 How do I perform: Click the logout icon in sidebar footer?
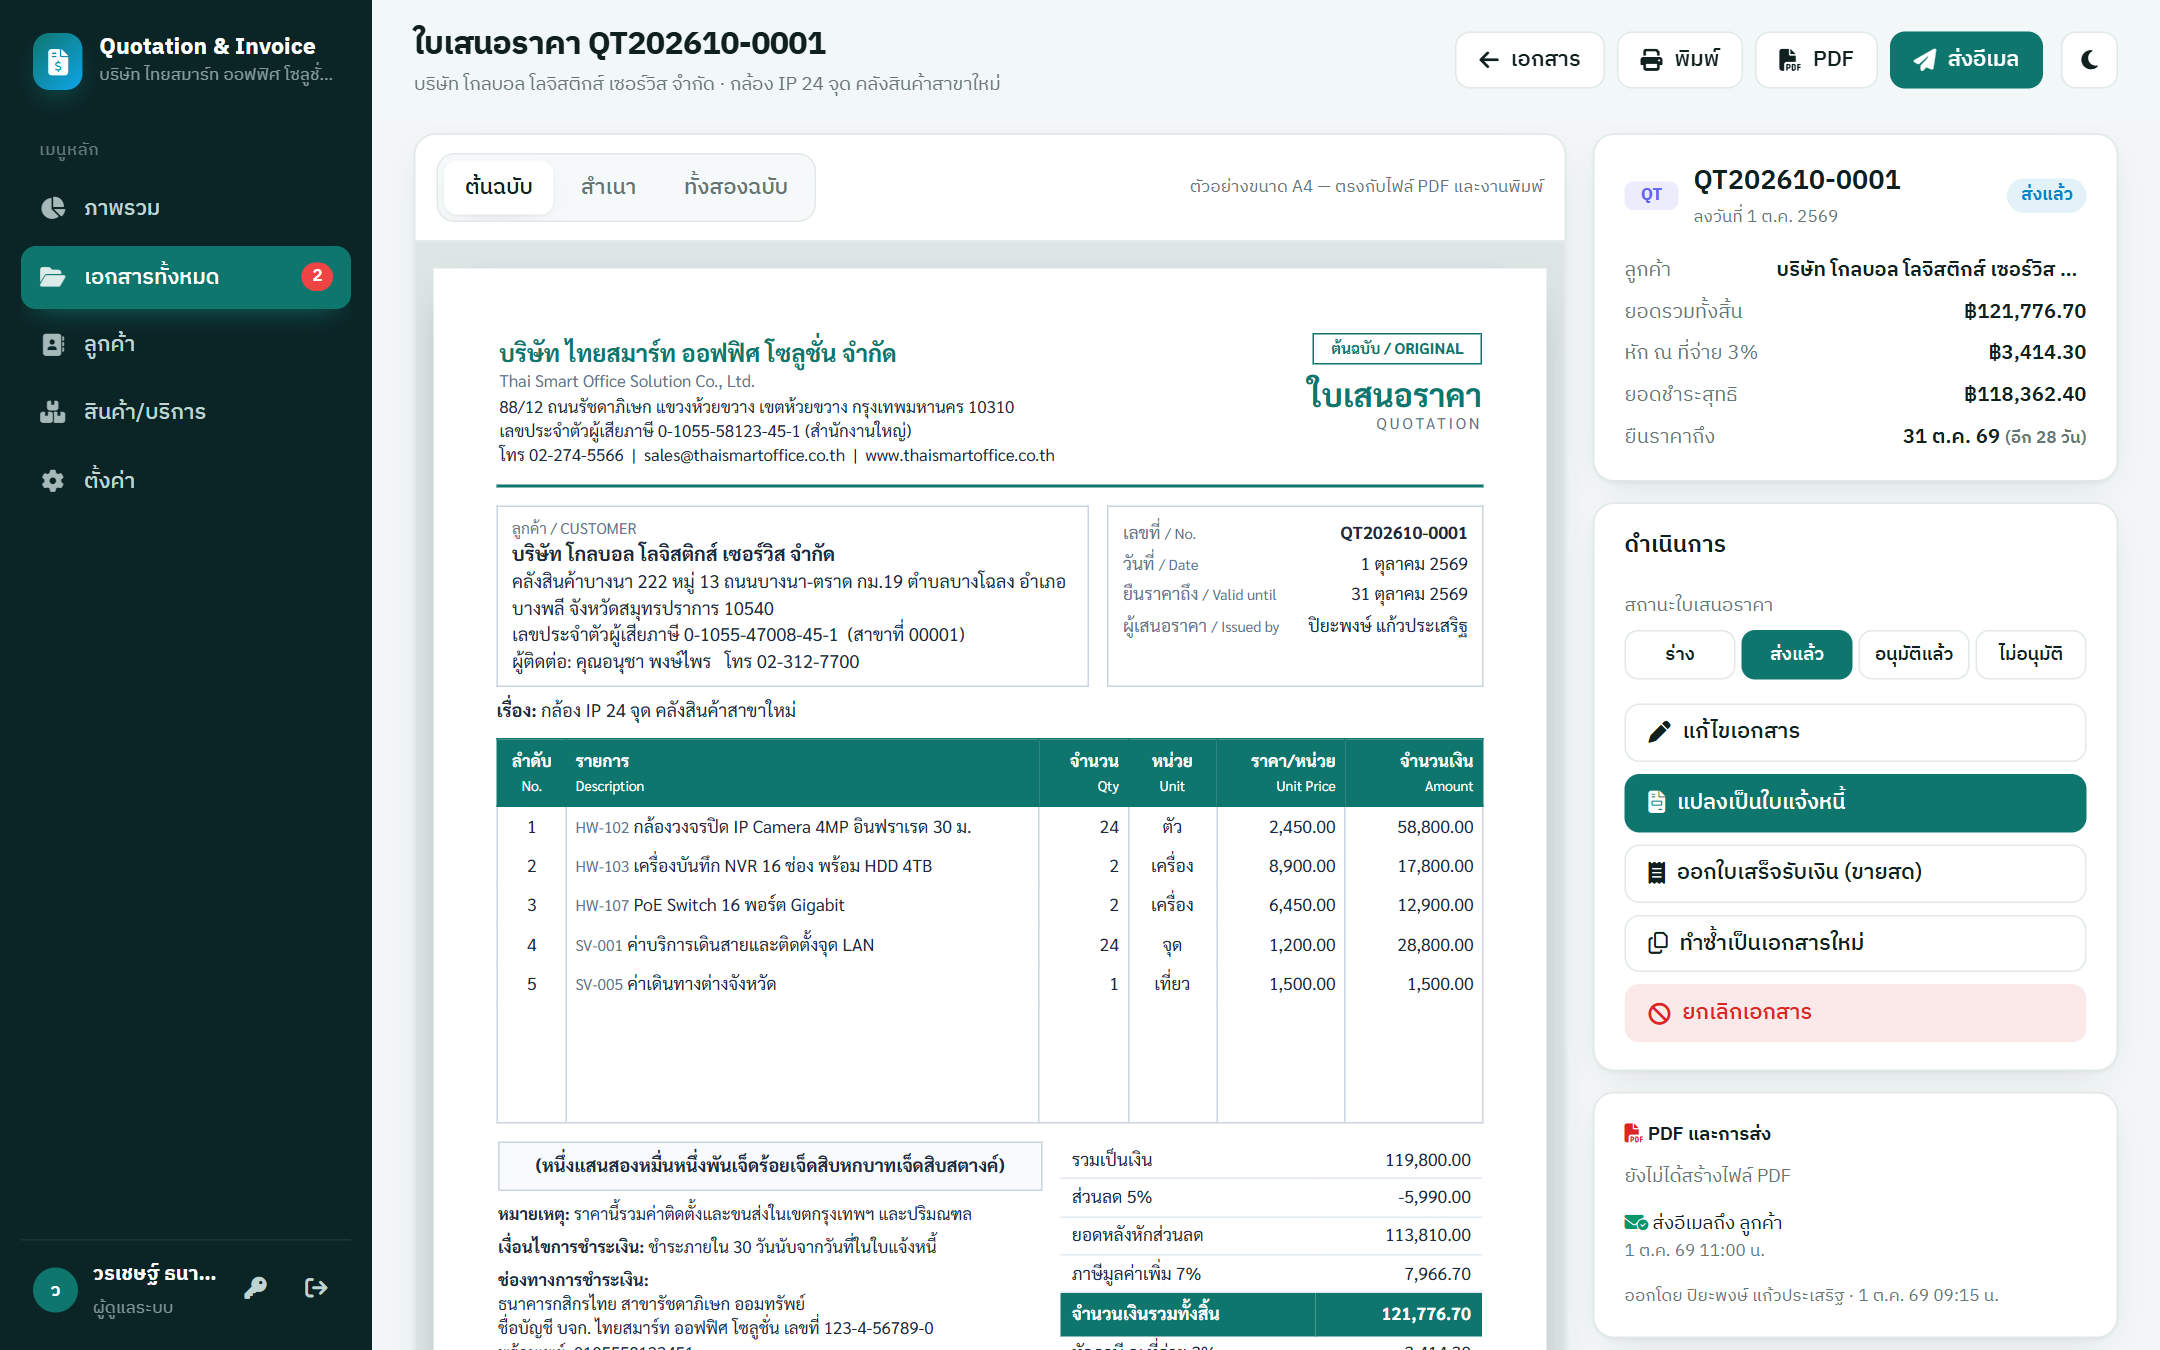pyautogui.click(x=316, y=1288)
